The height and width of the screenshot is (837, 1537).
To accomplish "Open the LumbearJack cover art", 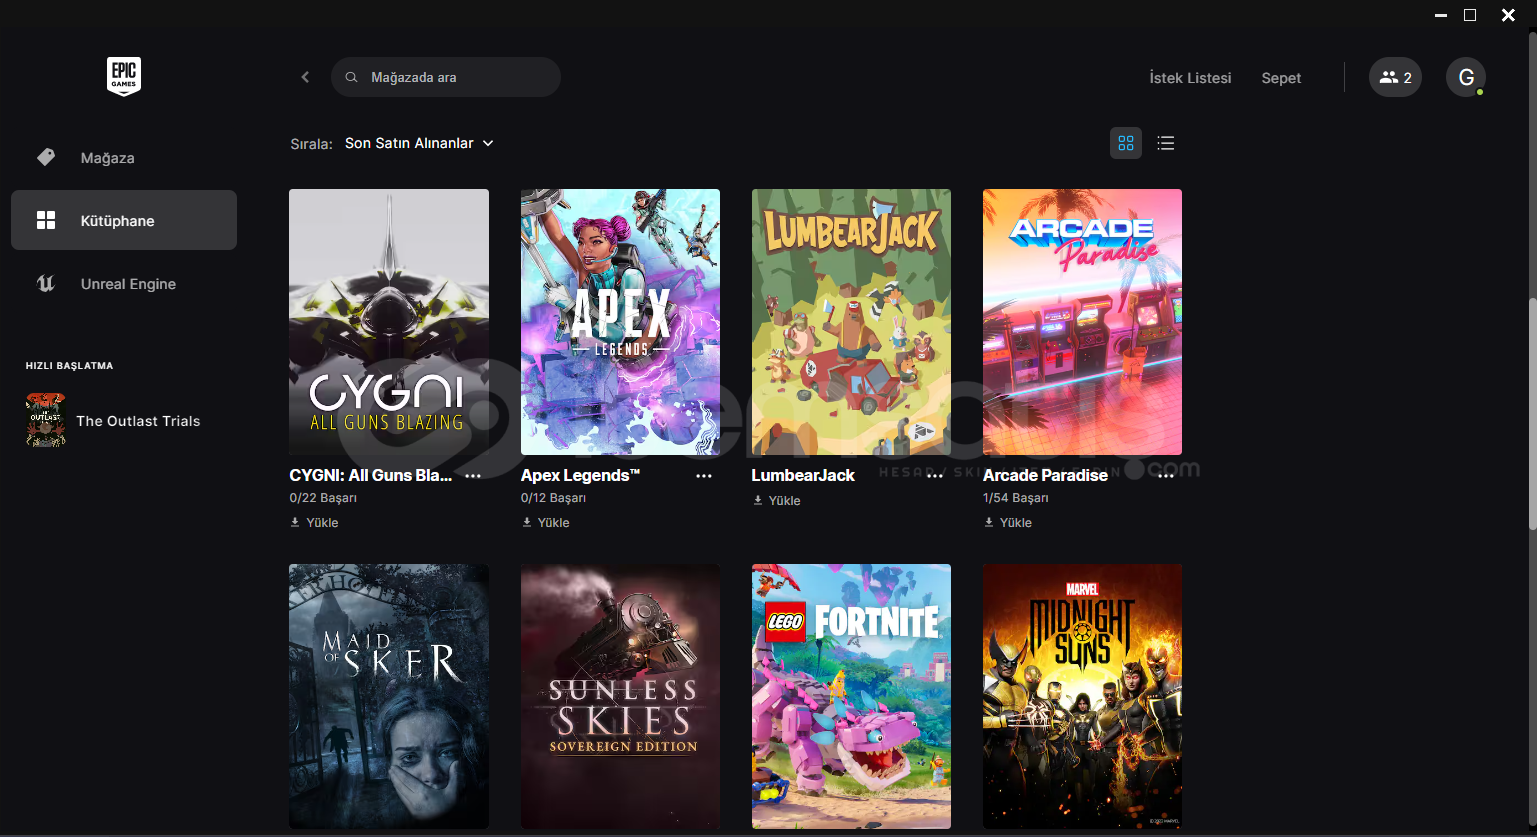I will point(851,322).
